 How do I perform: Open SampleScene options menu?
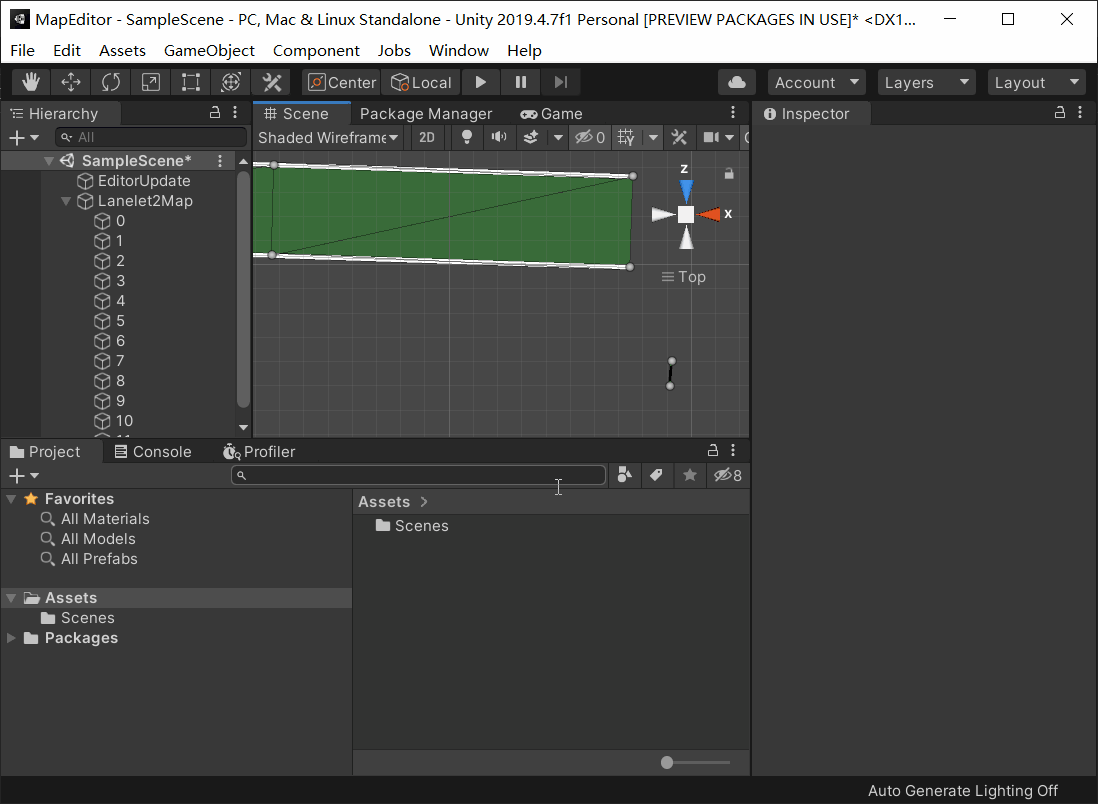point(220,160)
